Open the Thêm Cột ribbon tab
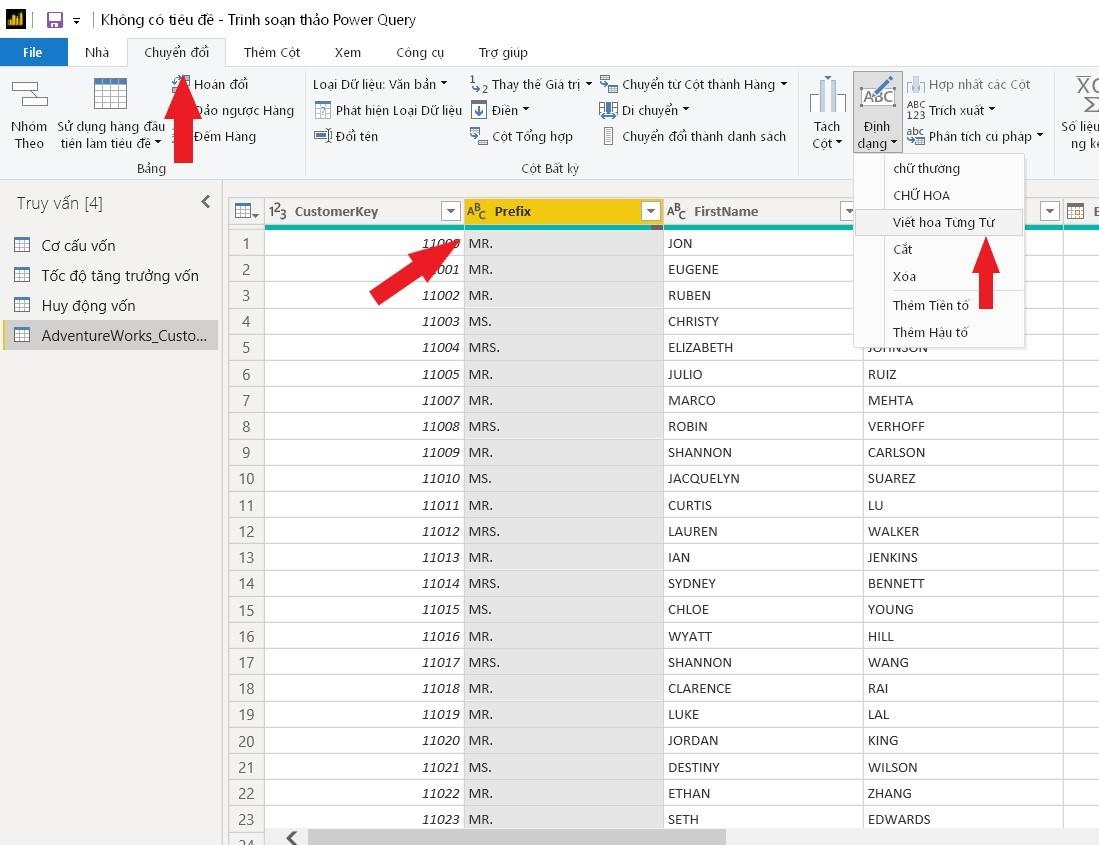1099x845 pixels. (x=271, y=52)
